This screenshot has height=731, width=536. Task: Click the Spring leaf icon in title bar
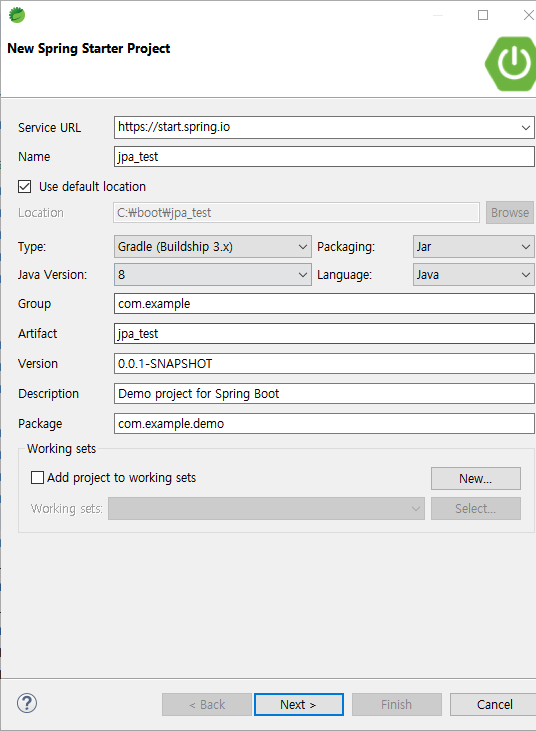(x=17, y=15)
